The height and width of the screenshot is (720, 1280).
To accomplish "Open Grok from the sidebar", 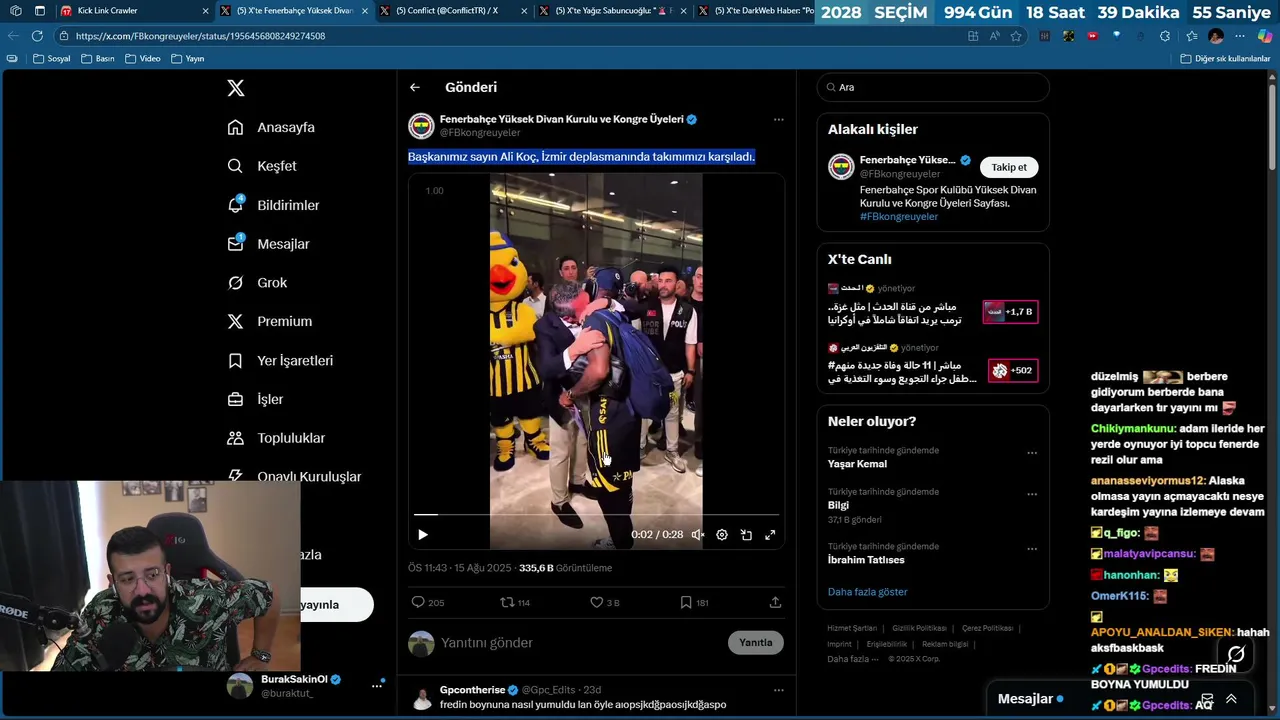I will tap(258, 283).
